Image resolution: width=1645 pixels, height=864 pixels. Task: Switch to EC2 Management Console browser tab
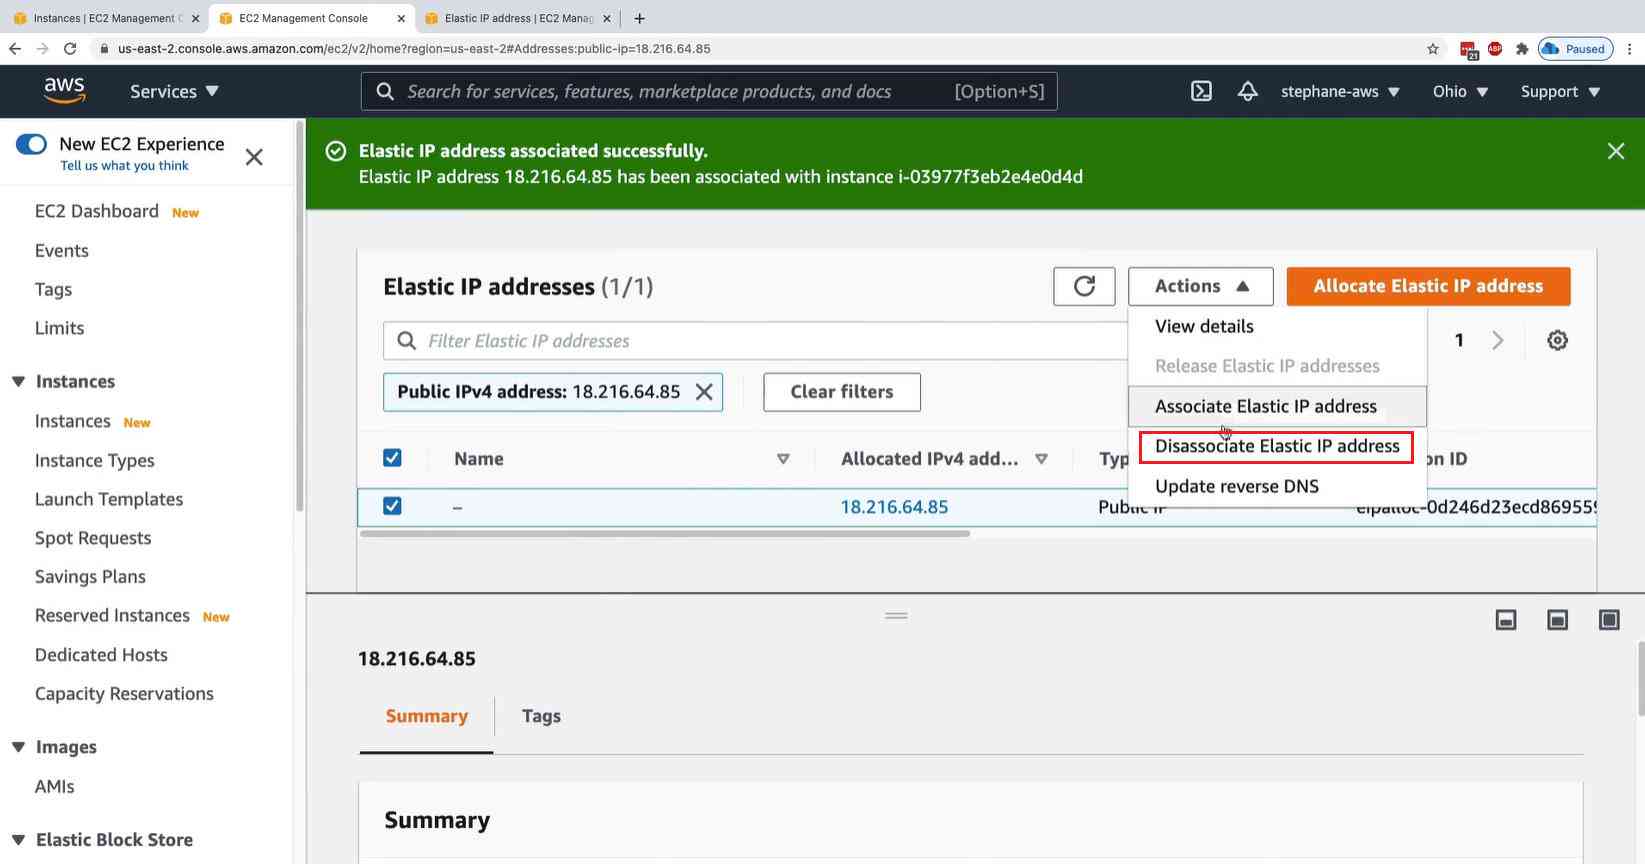click(x=303, y=18)
